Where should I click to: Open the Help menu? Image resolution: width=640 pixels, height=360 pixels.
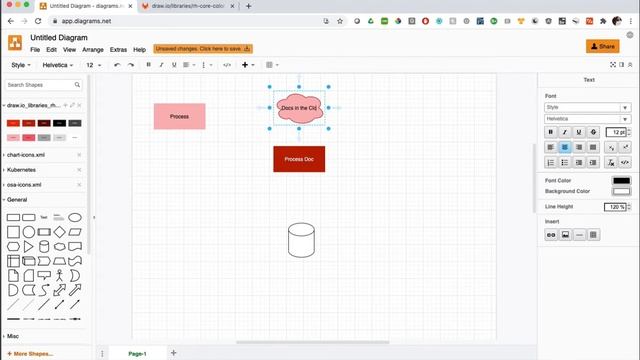point(140,49)
